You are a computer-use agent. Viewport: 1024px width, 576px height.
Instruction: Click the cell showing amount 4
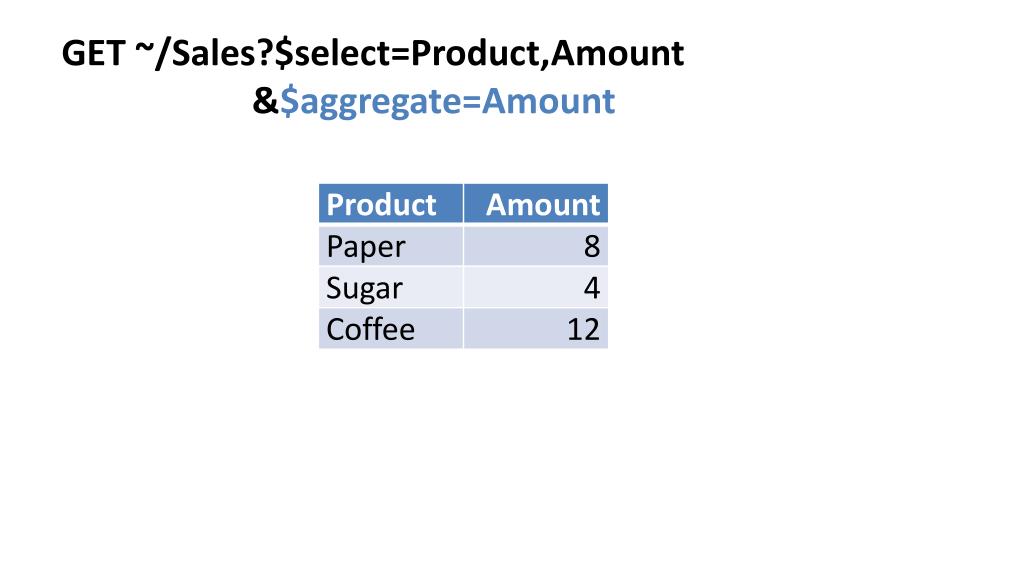[x=536, y=287]
